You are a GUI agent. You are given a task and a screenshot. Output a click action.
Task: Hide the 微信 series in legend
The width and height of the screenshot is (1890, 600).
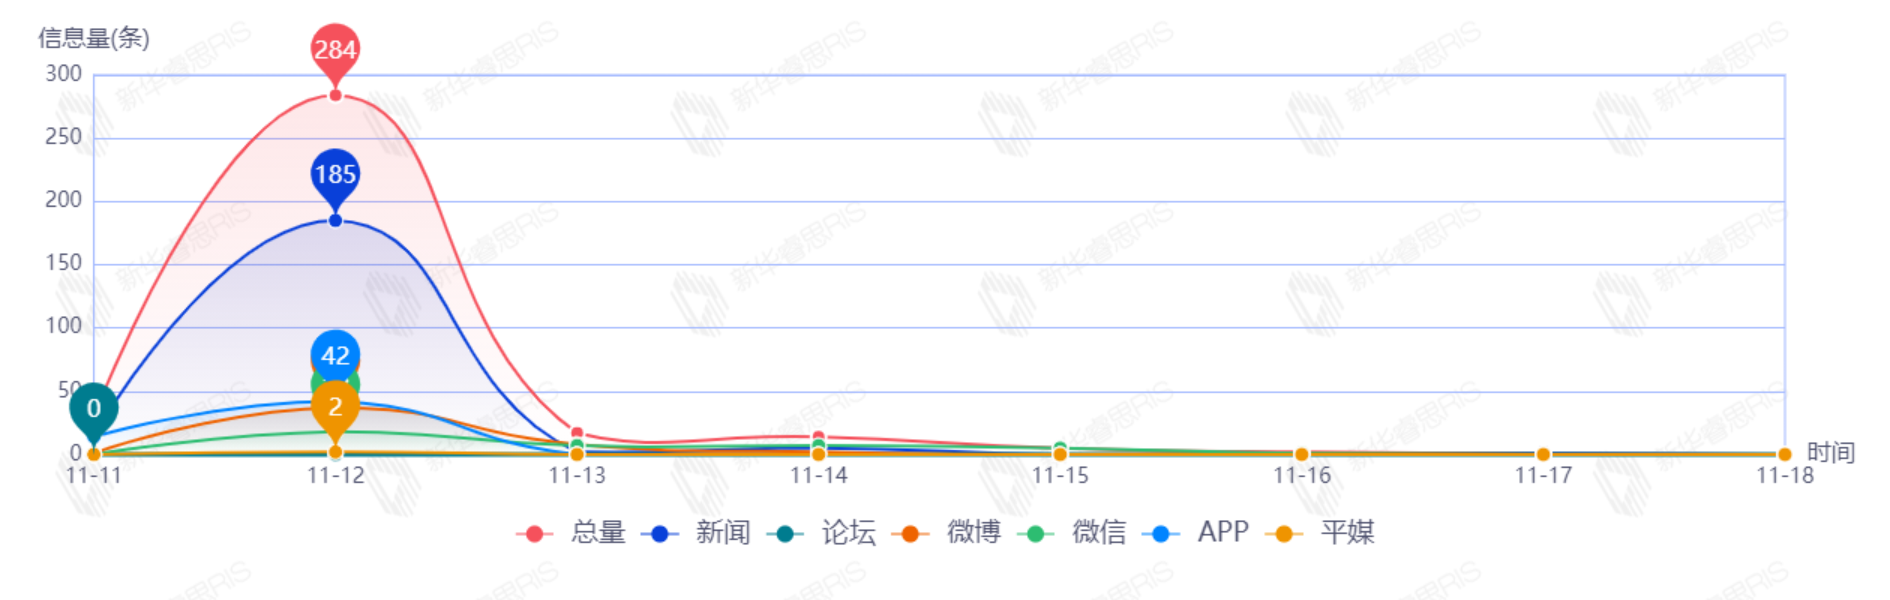[x=1098, y=533]
